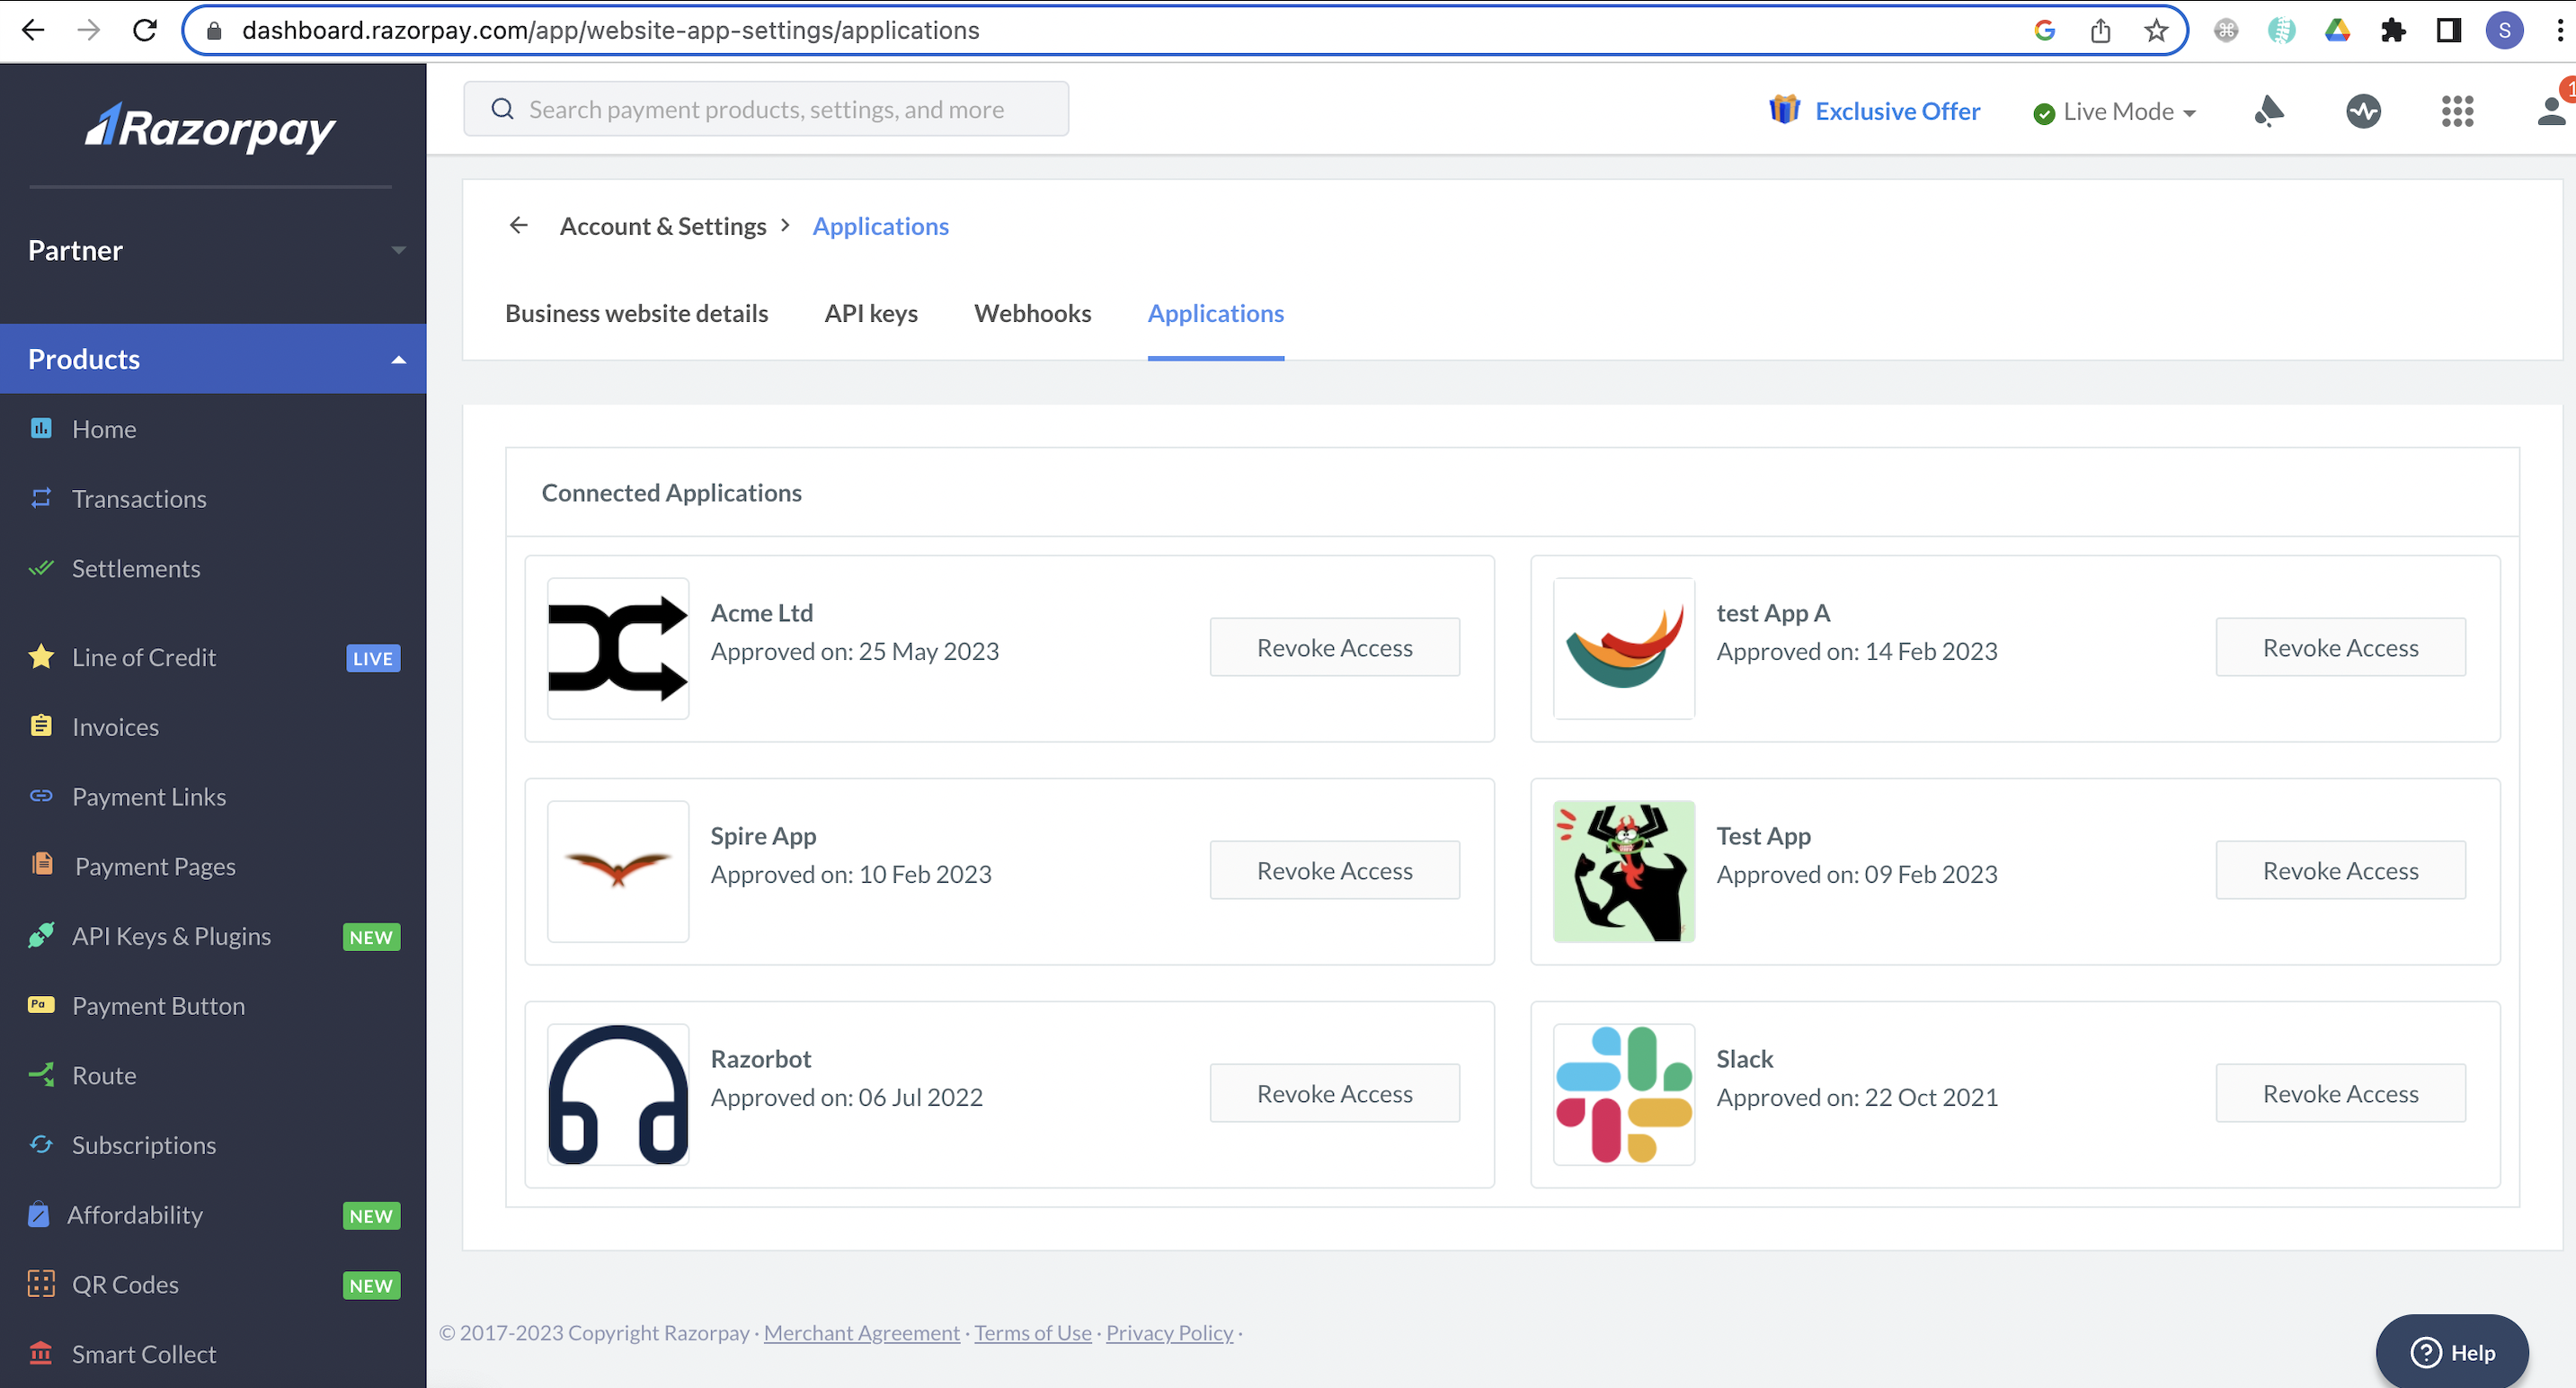Switch to the Webhooks tab
Image resolution: width=2576 pixels, height=1388 pixels.
[1034, 313]
